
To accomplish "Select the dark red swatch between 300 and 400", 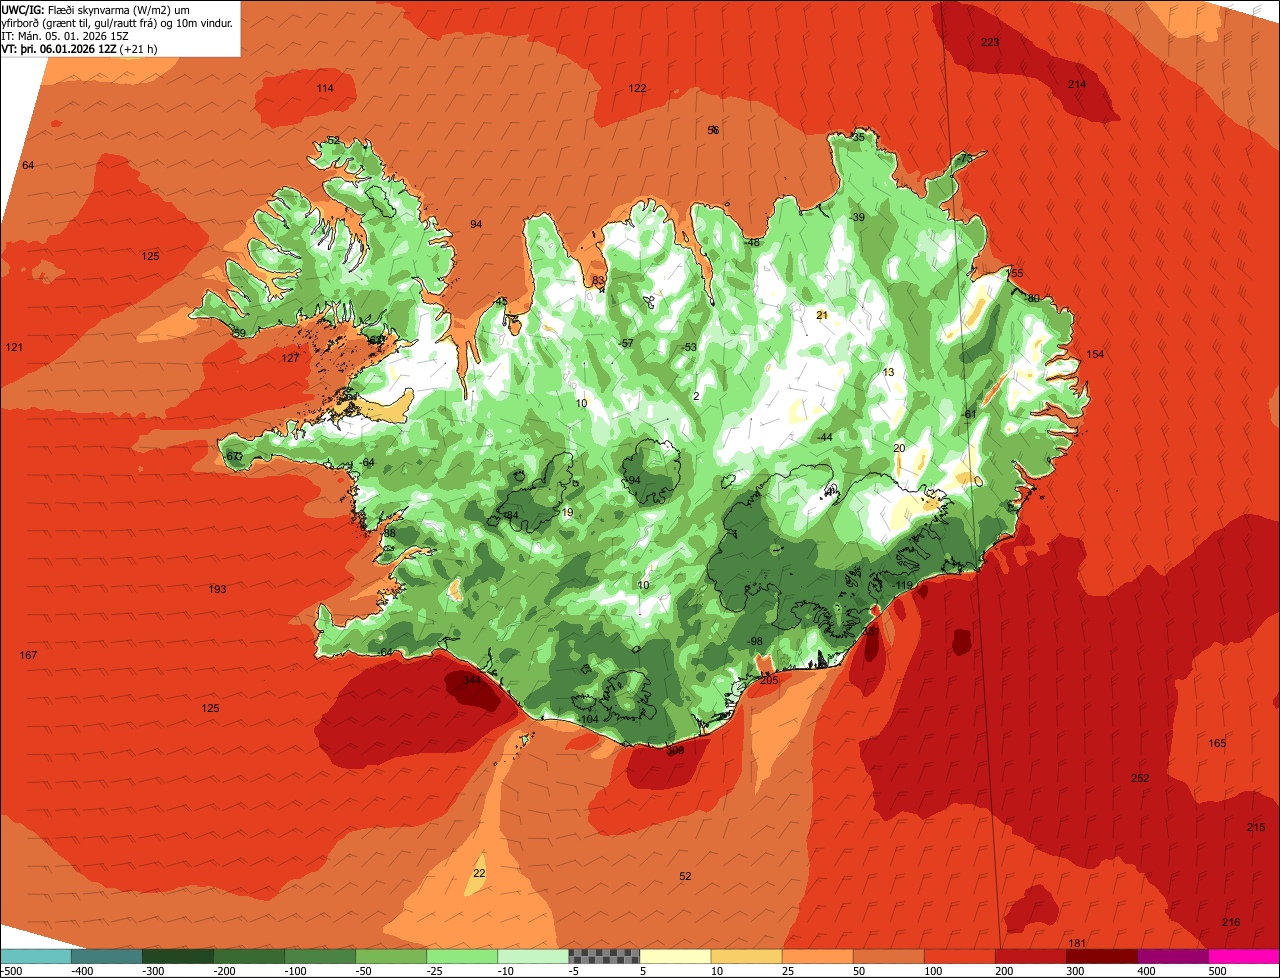I will coord(1101,957).
